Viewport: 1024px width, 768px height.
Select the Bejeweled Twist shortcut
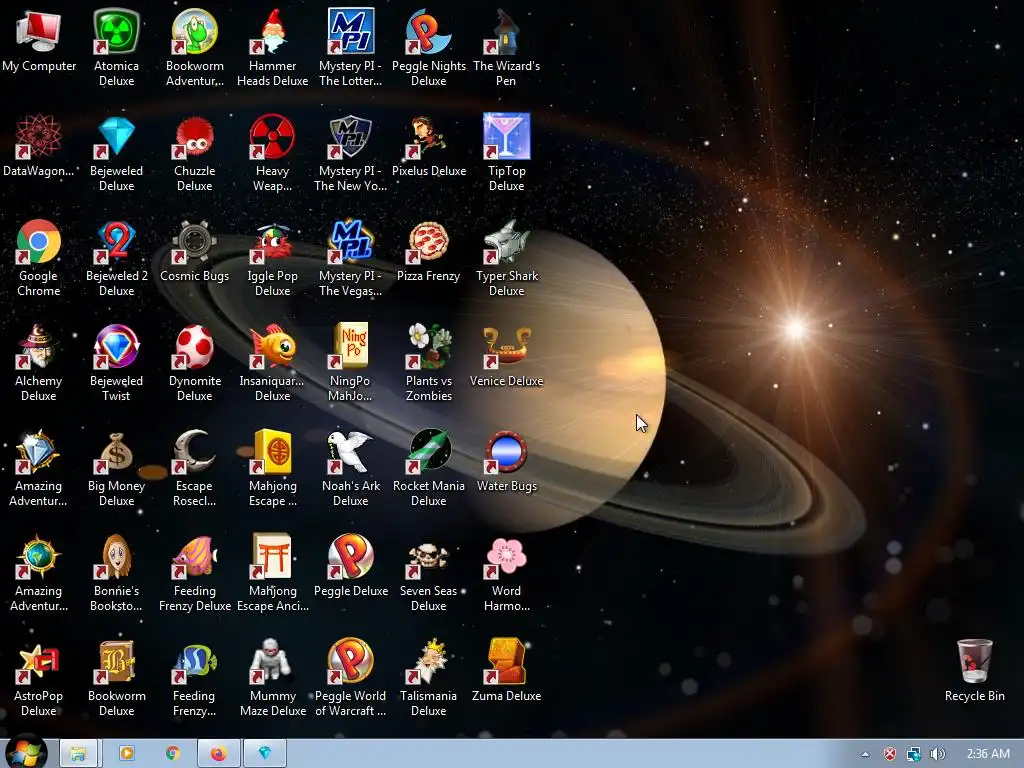click(x=116, y=347)
